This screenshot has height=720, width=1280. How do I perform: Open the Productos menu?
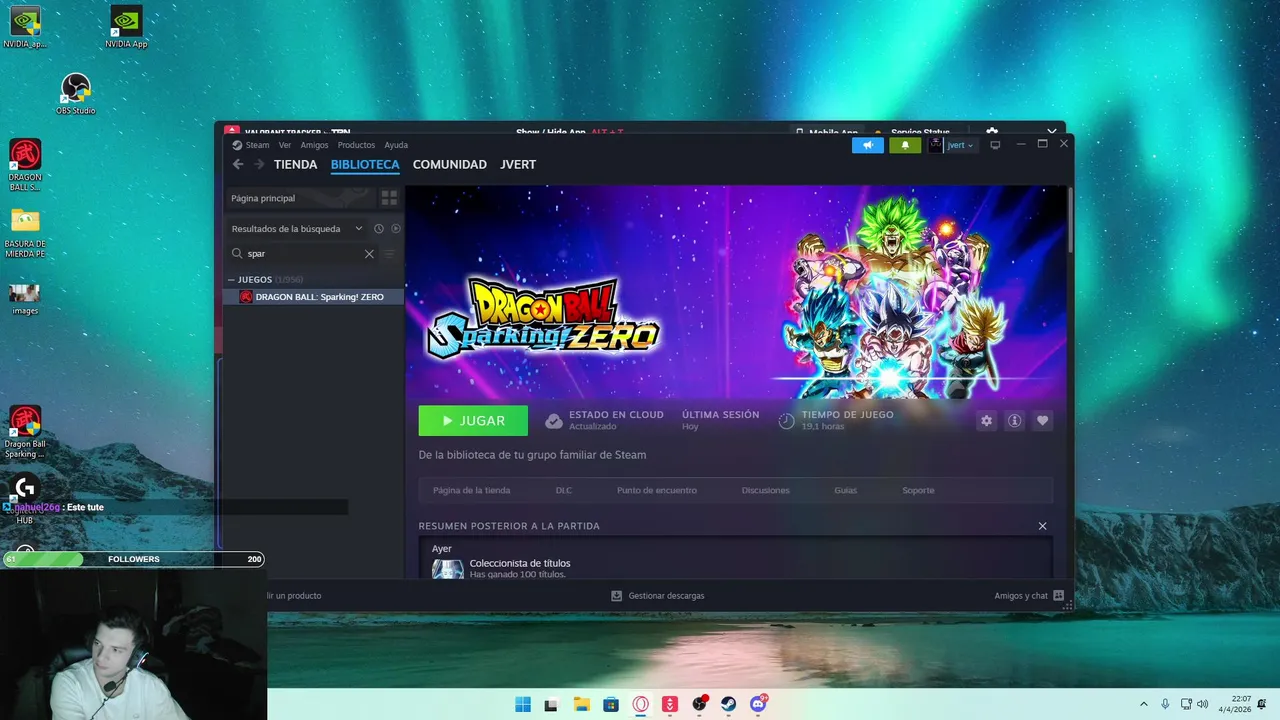356,145
